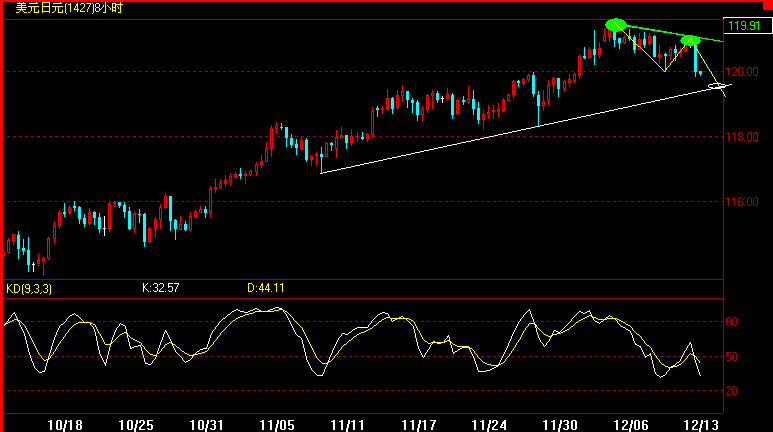773x432 pixels.
Task: Click the 11/11 date label
Action: [348, 425]
